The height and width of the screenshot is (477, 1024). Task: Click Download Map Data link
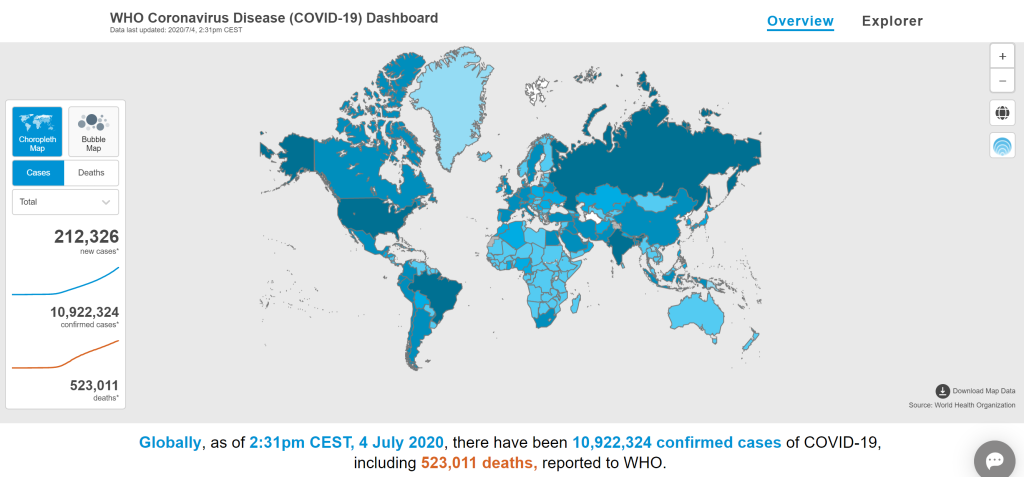tap(984, 391)
